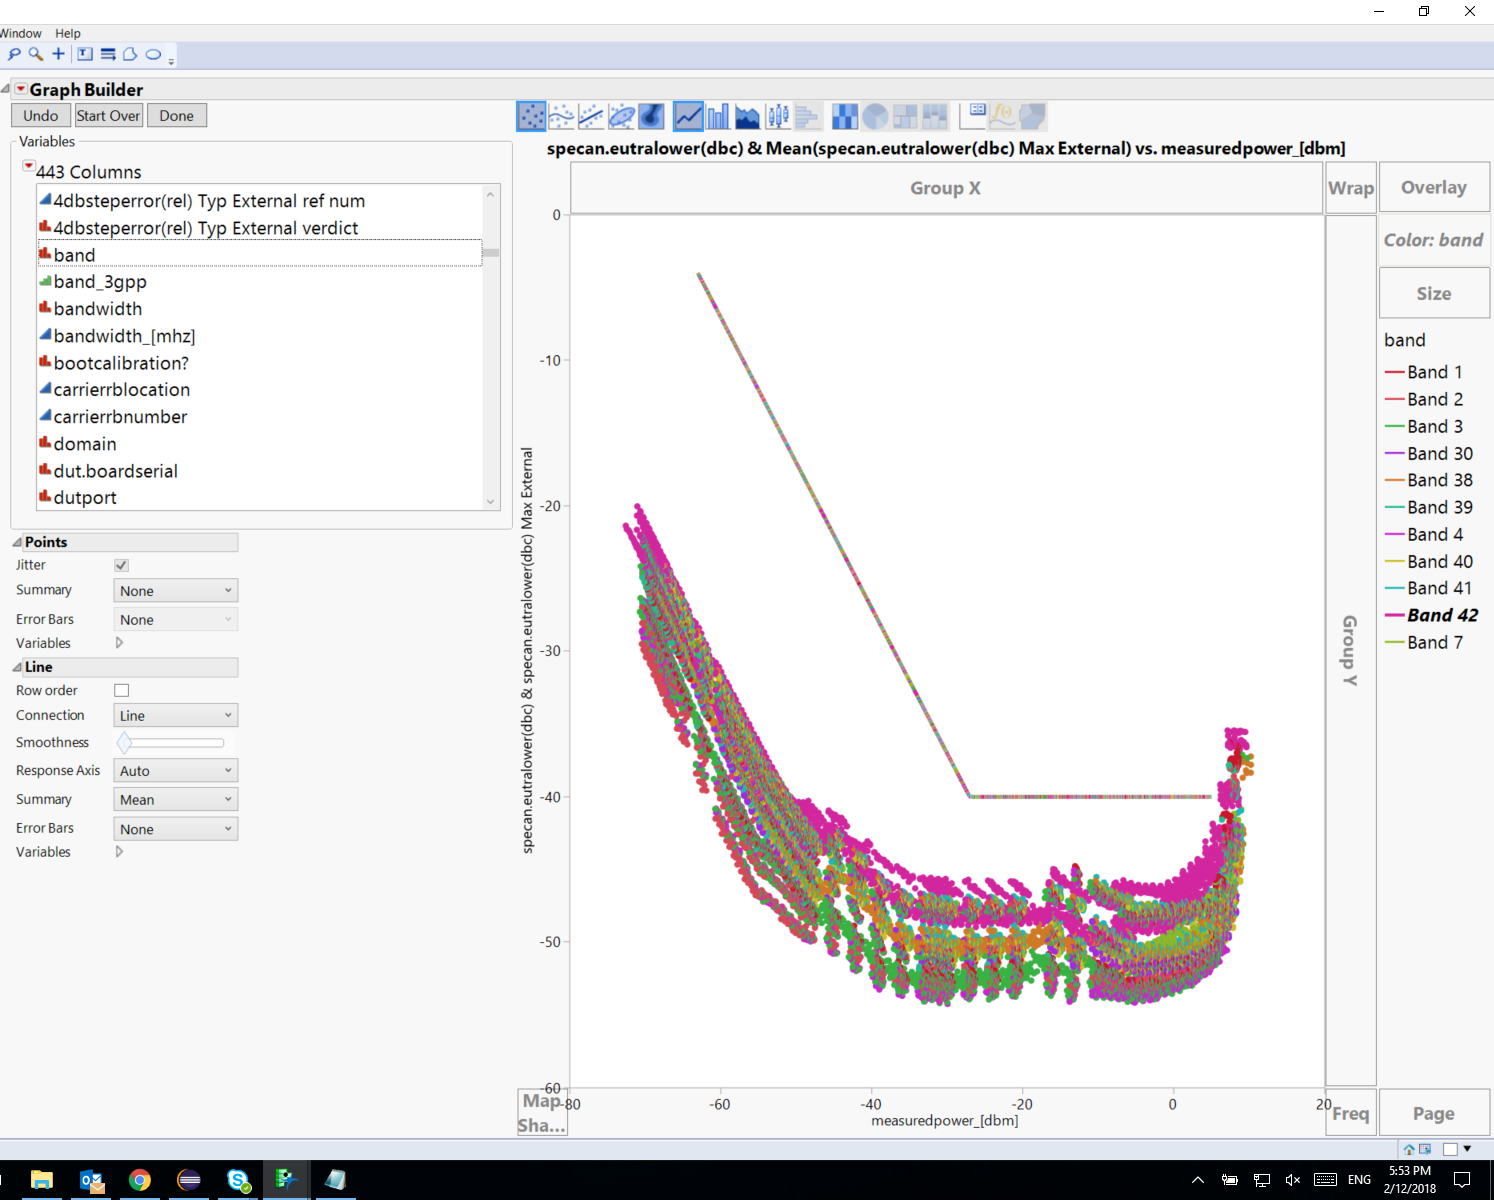Enable the Row order checkbox under Line

point(121,690)
